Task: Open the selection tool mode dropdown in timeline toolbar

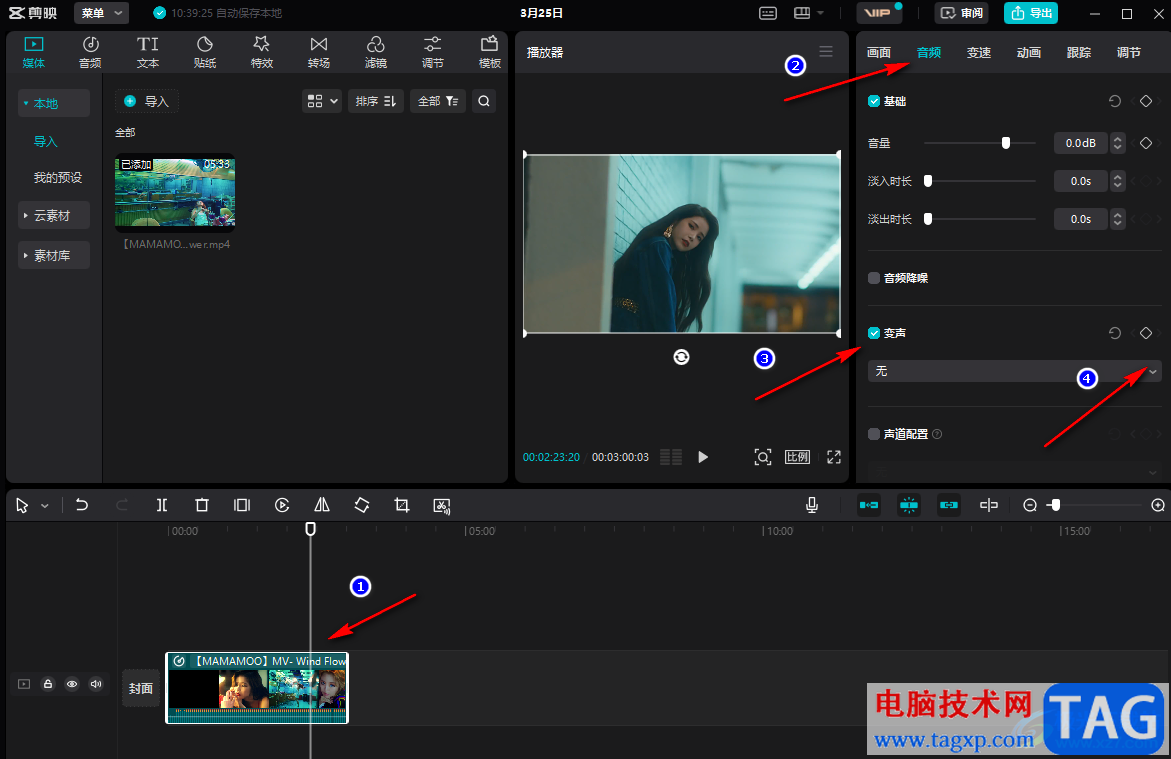Action: 45,506
